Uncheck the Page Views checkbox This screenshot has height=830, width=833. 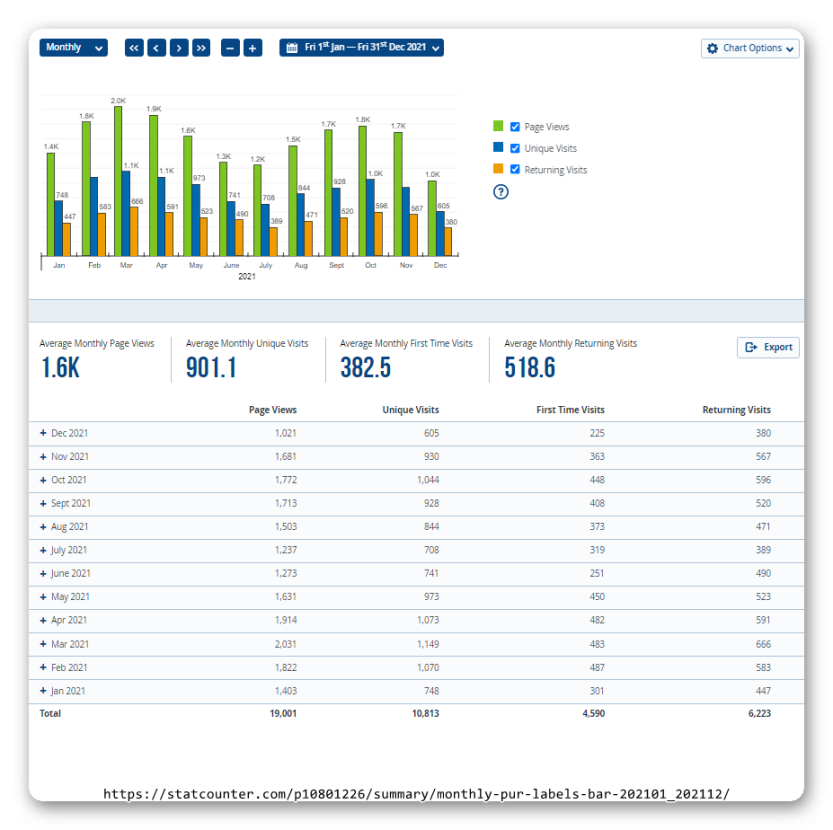515,127
